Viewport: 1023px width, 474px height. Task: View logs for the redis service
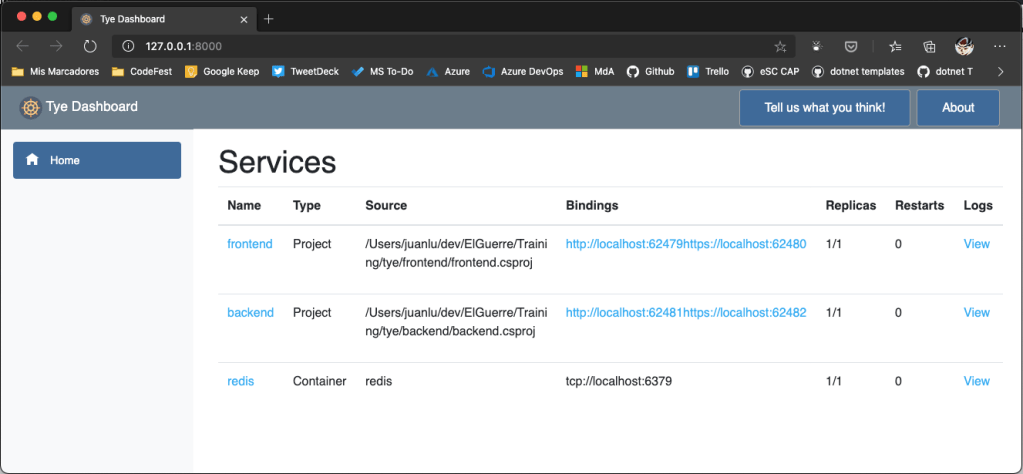976,381
